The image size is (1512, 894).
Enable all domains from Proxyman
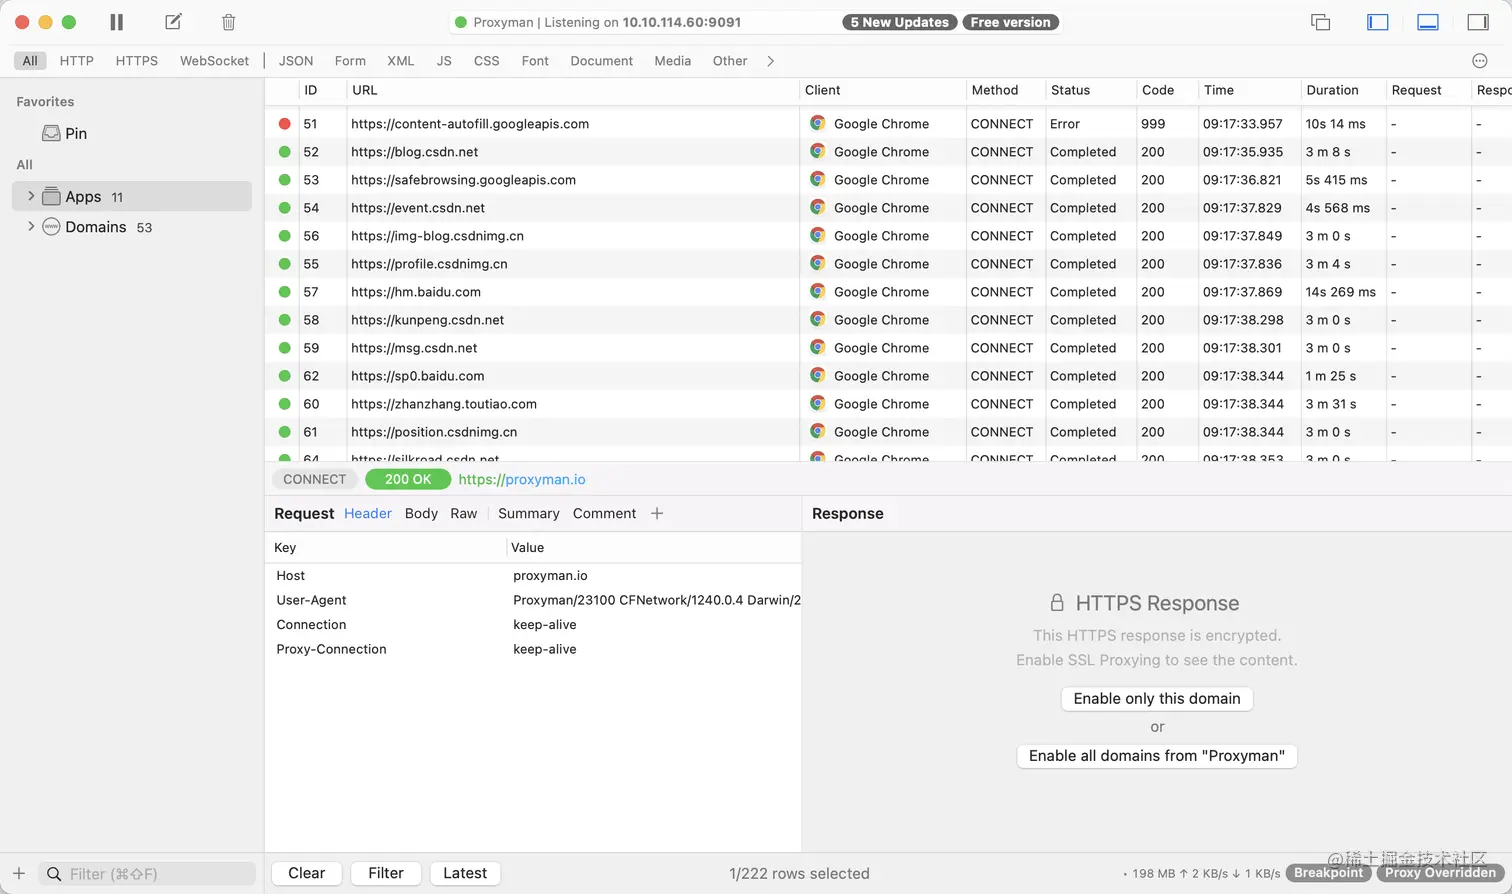point(1157,756)
